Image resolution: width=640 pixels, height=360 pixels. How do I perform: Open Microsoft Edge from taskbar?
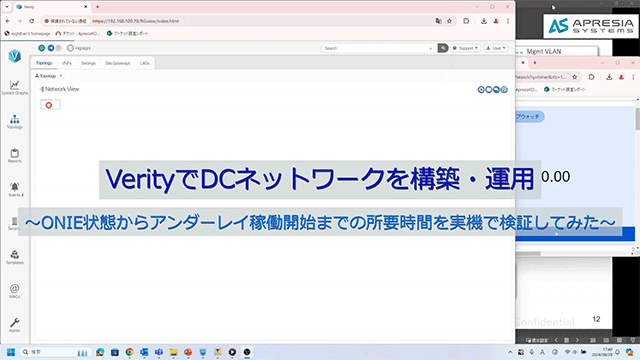pos(100,352)
